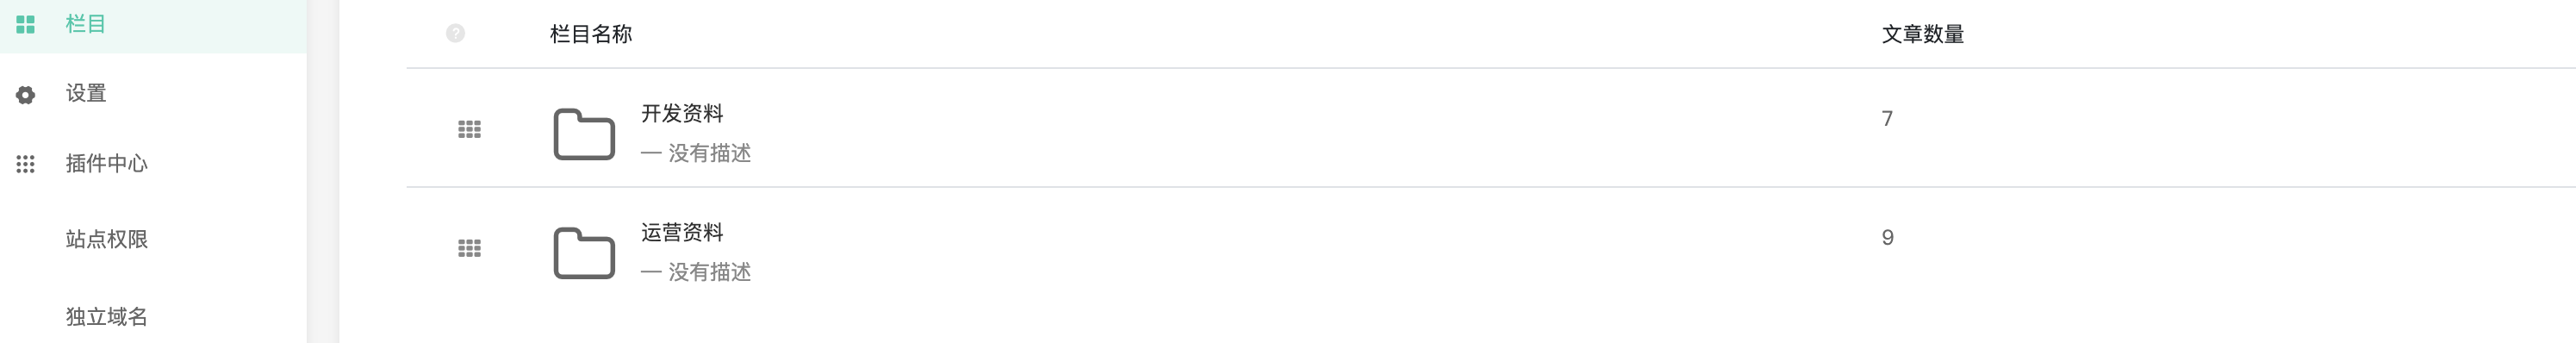
Task: Click the article count 7 for 开发资料
Action: (1887, 118)
